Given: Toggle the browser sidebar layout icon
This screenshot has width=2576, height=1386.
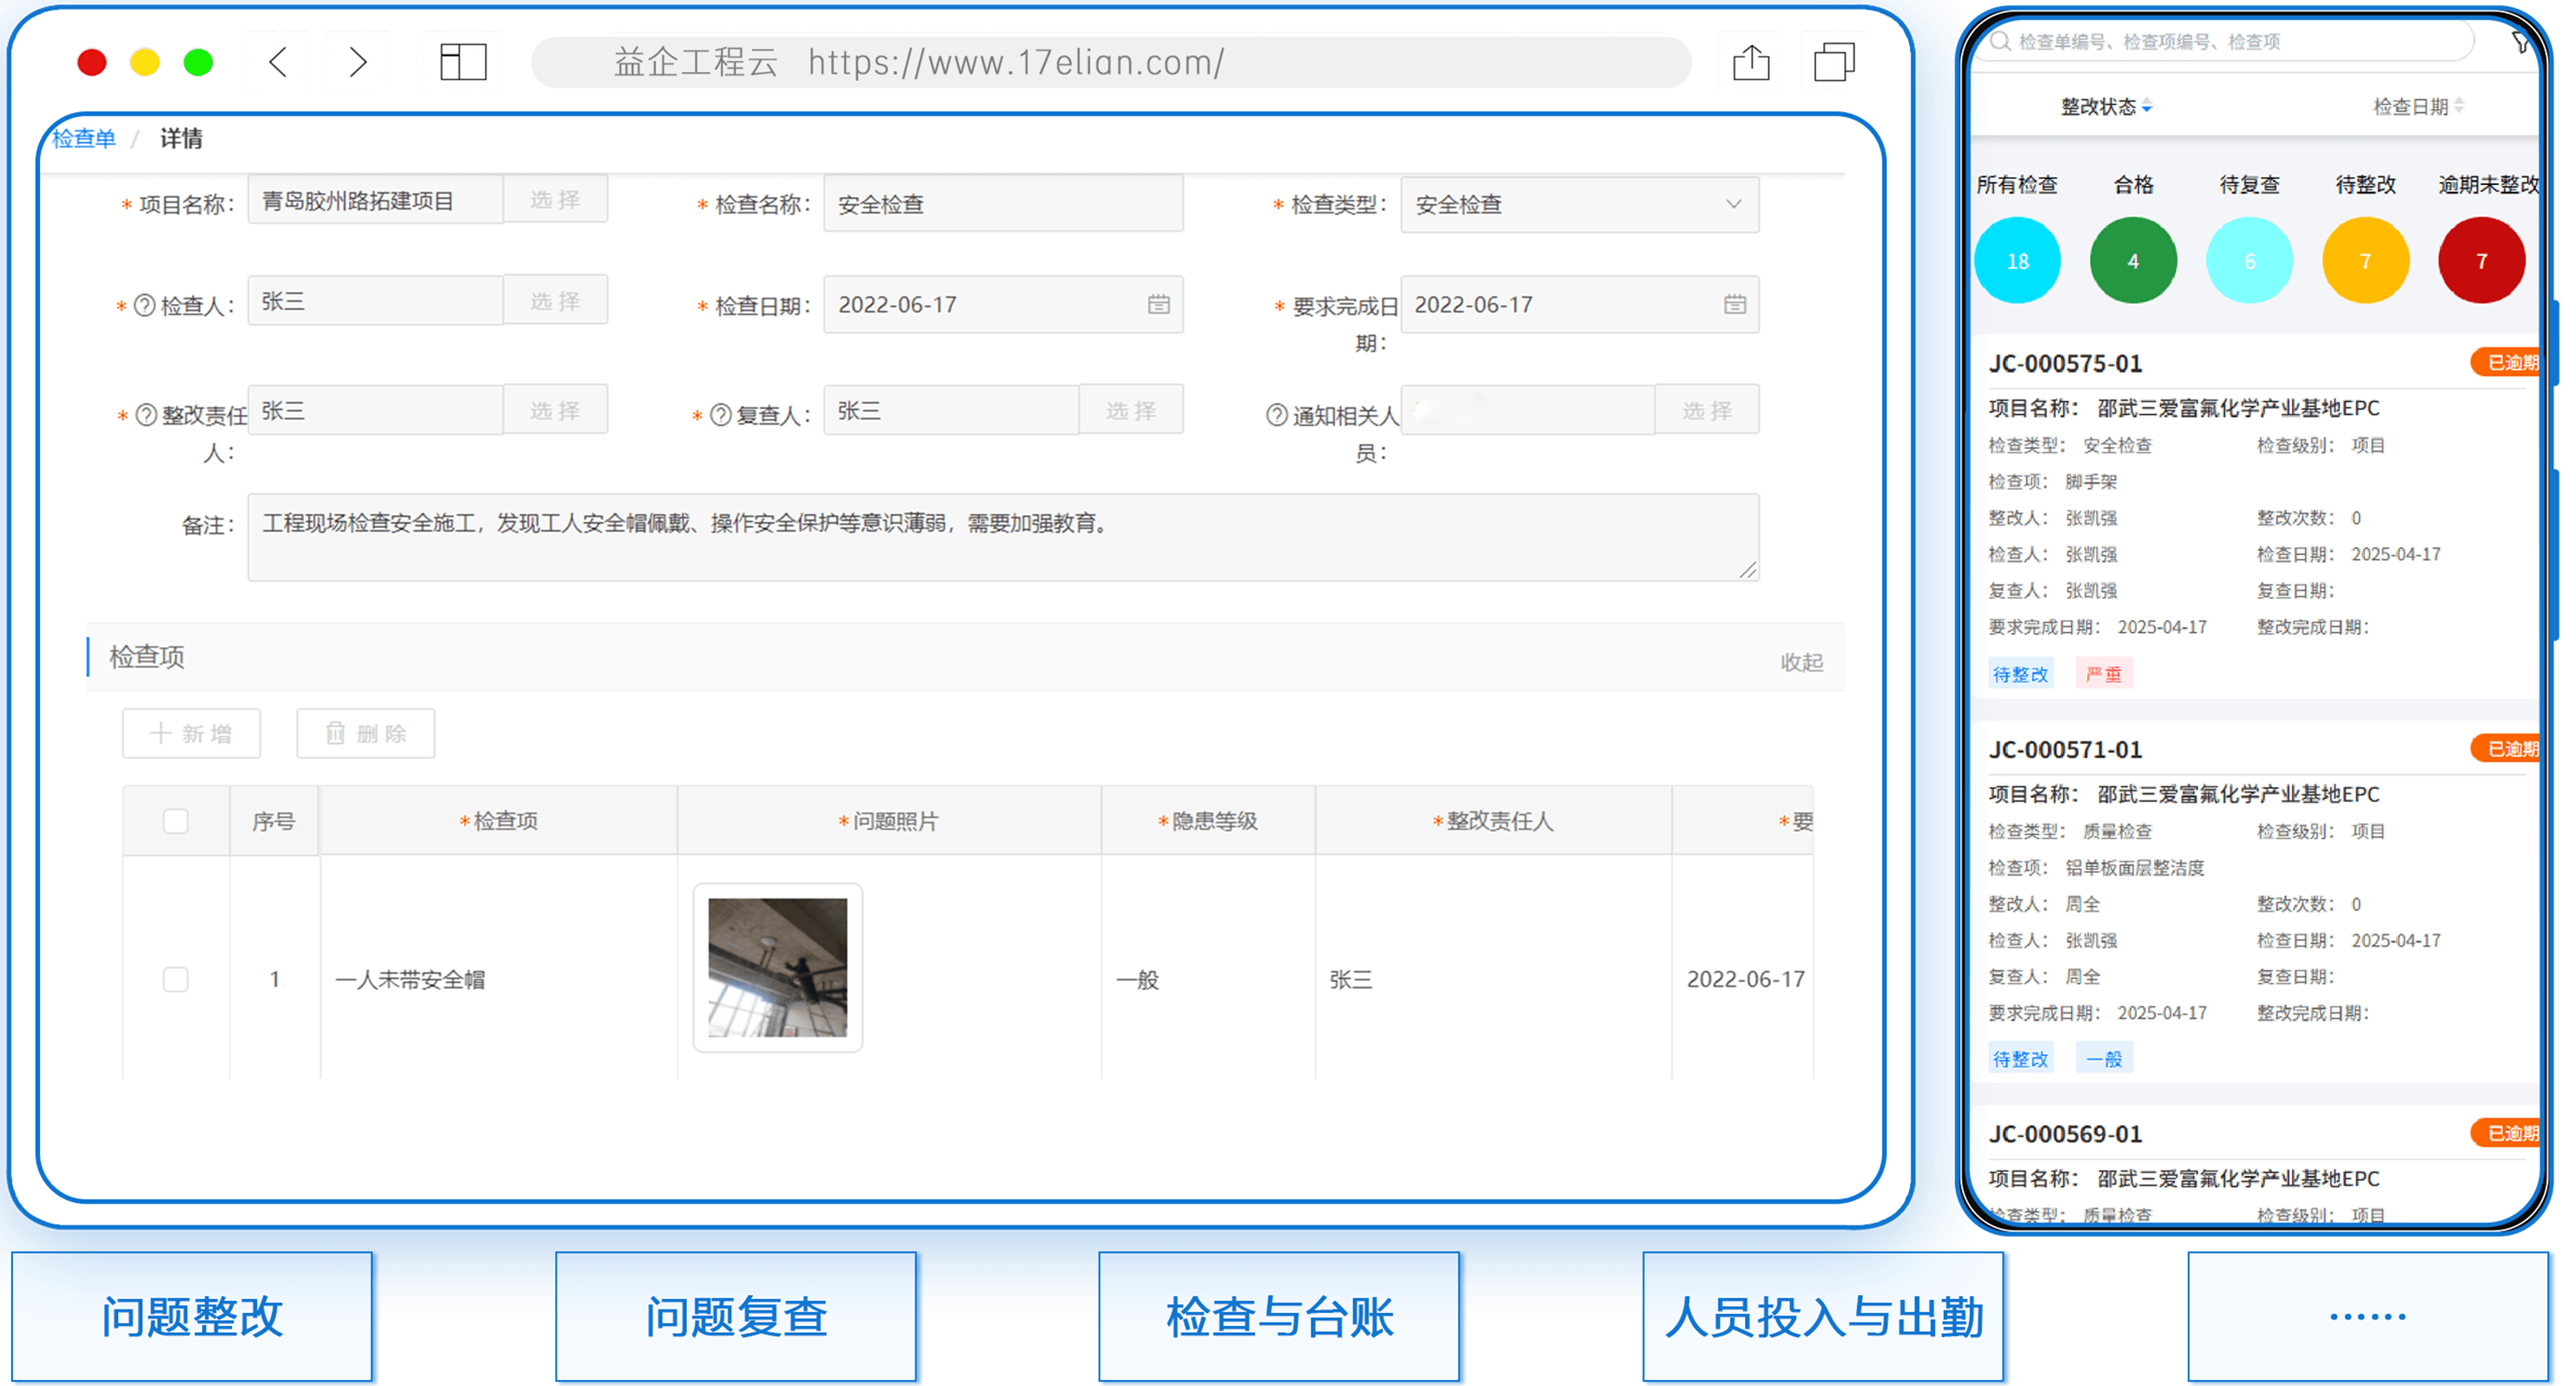Looking at the screenshot, I should tap(463, 62).
